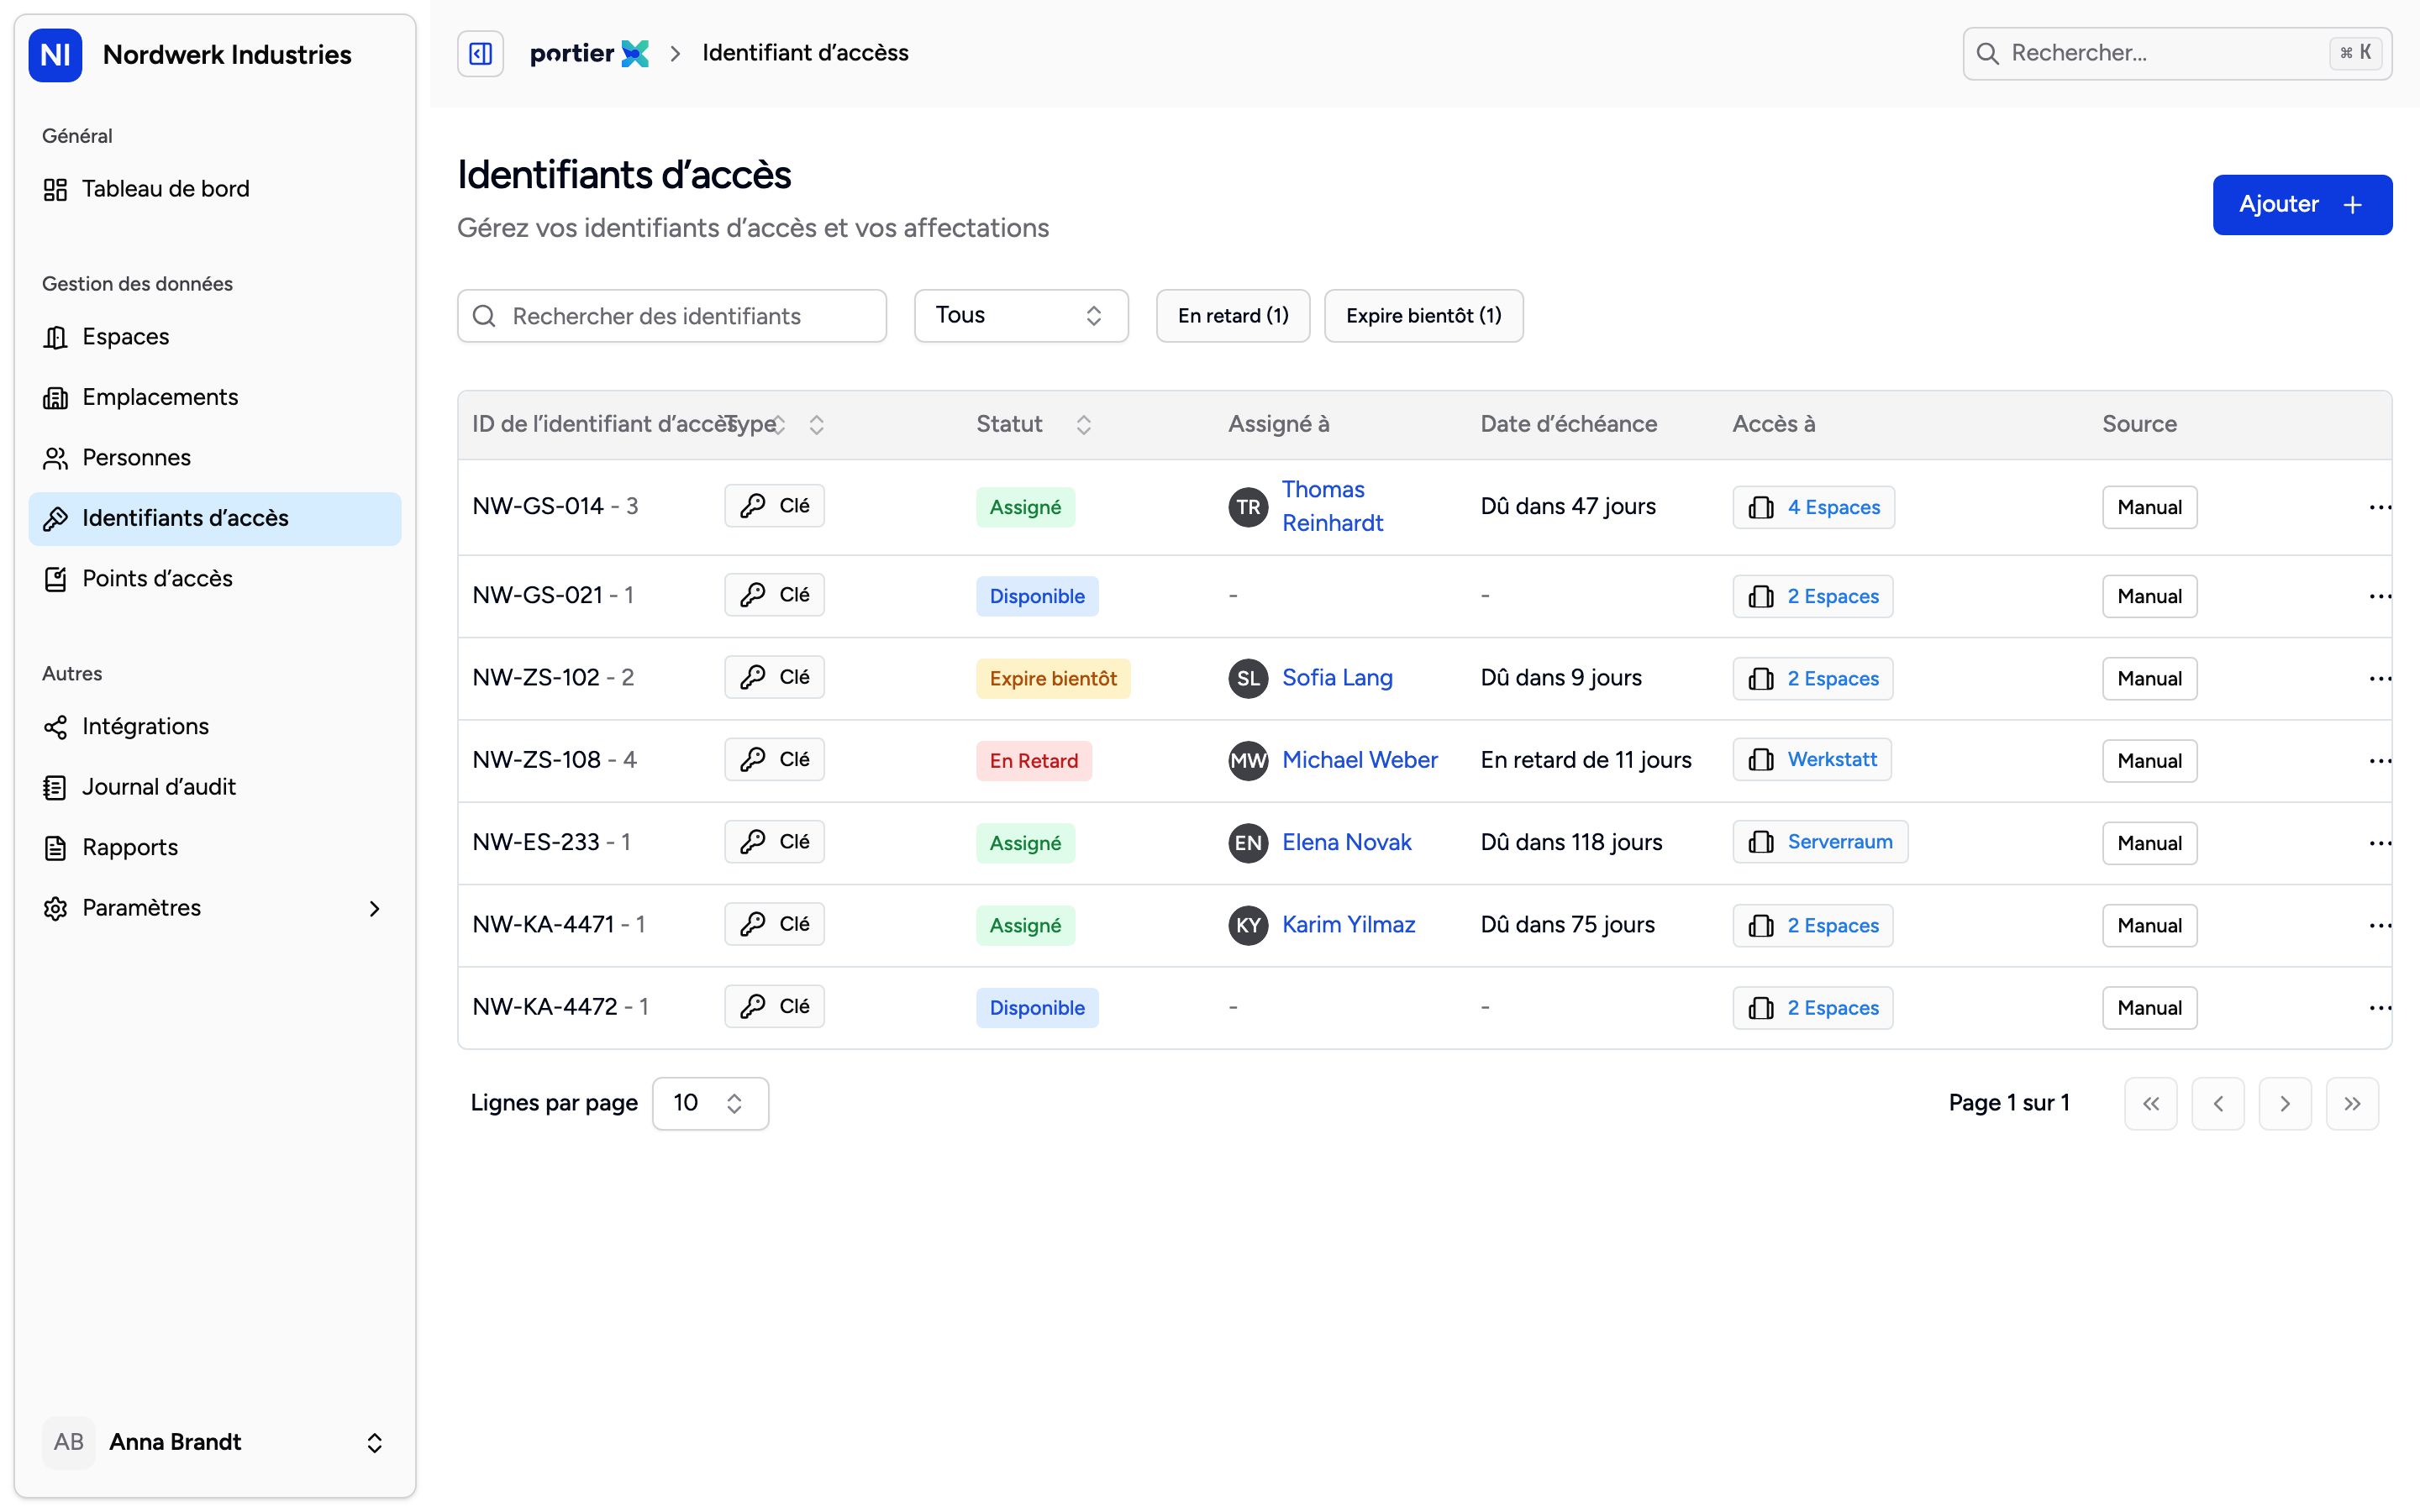Image resolution: width=2420 pixels, height=1512 pixels.
Task: Open the three-dot menu for NW-GS-014
Action: pyautogui.click(x=2380, y=507)
